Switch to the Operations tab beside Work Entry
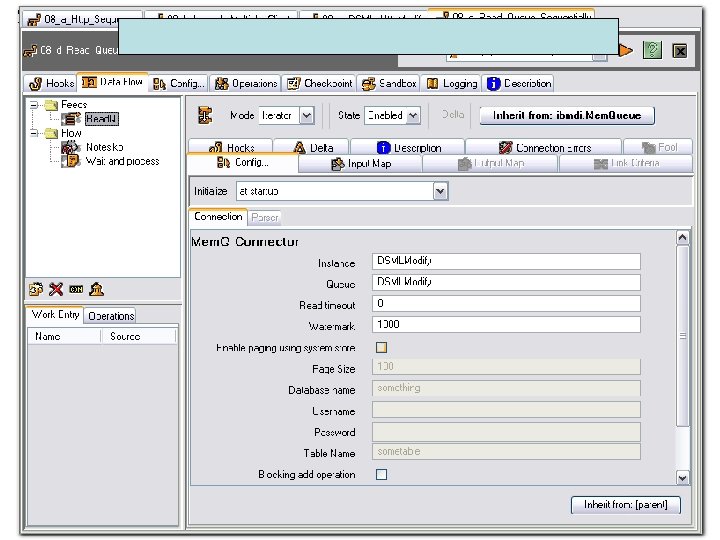720x540 pixels. coord(111,316)
